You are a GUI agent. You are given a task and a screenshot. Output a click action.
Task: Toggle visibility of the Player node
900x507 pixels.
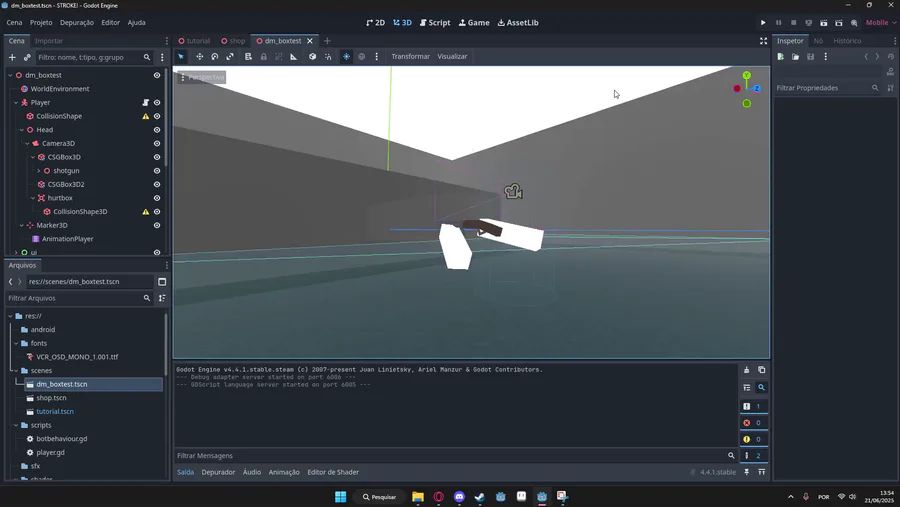click(157, 102)
